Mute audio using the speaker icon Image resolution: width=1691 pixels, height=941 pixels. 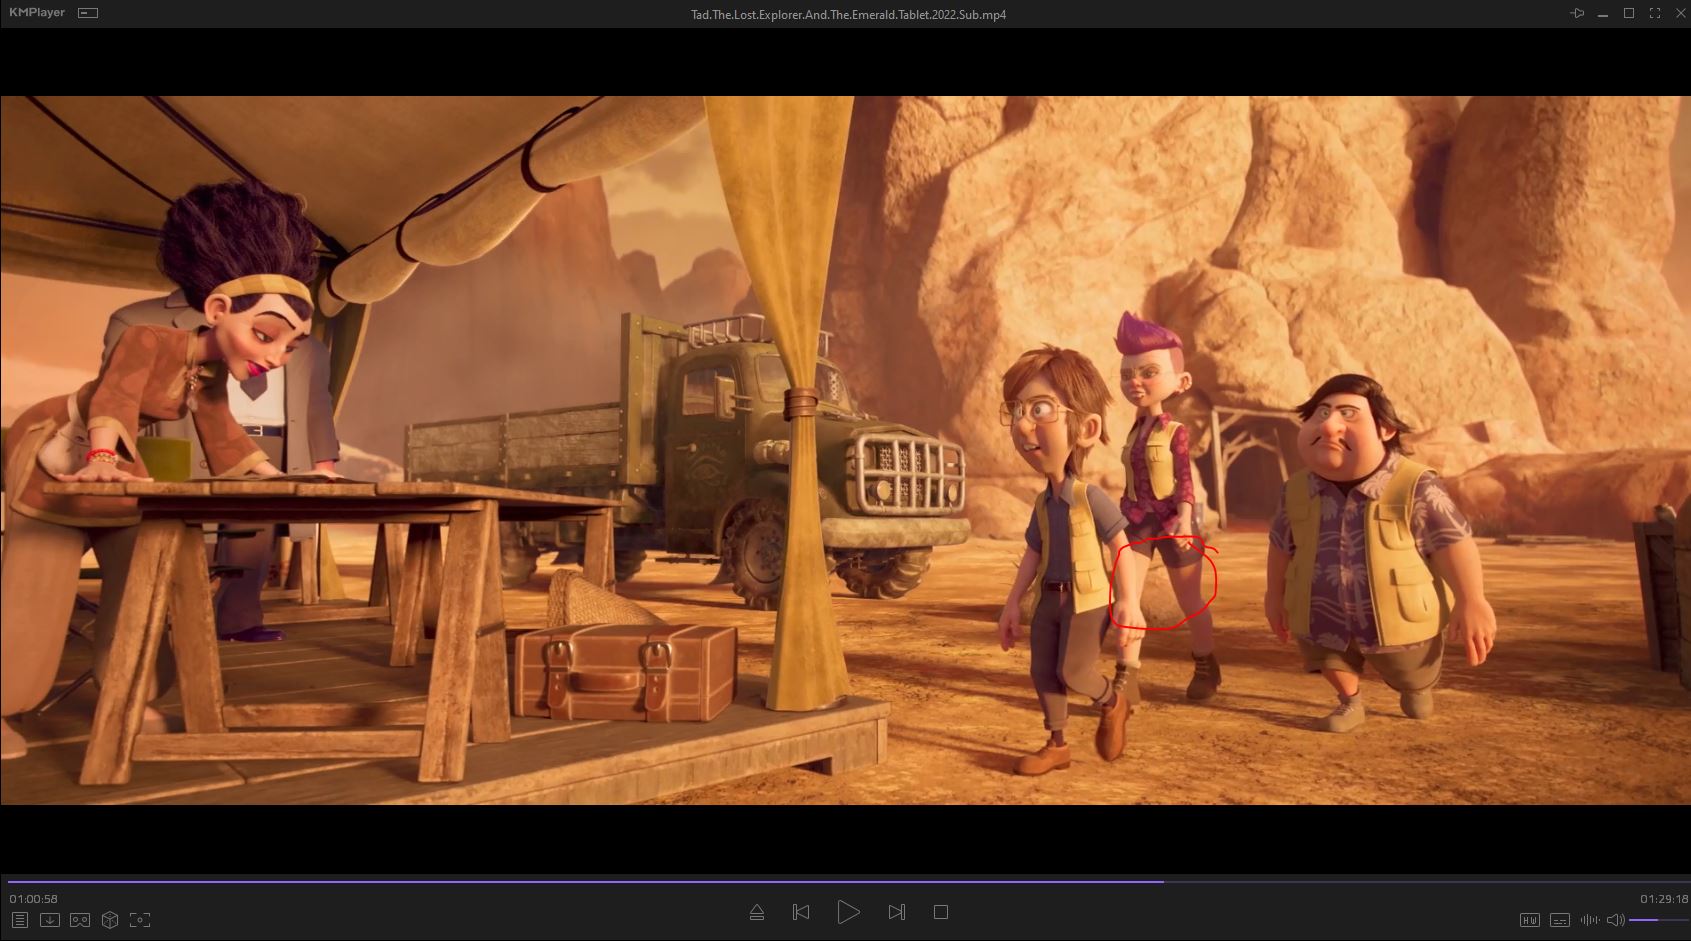pos(1615,920)
